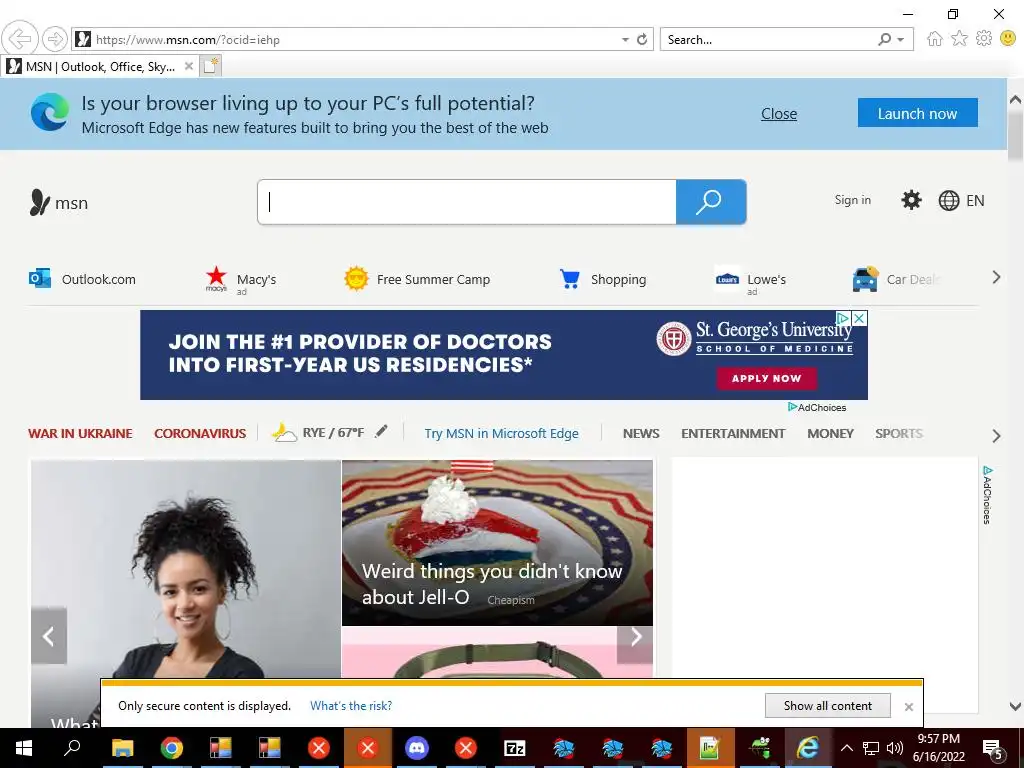Close the St. George's University ad

pyautogui.click(x=859, y=318)
